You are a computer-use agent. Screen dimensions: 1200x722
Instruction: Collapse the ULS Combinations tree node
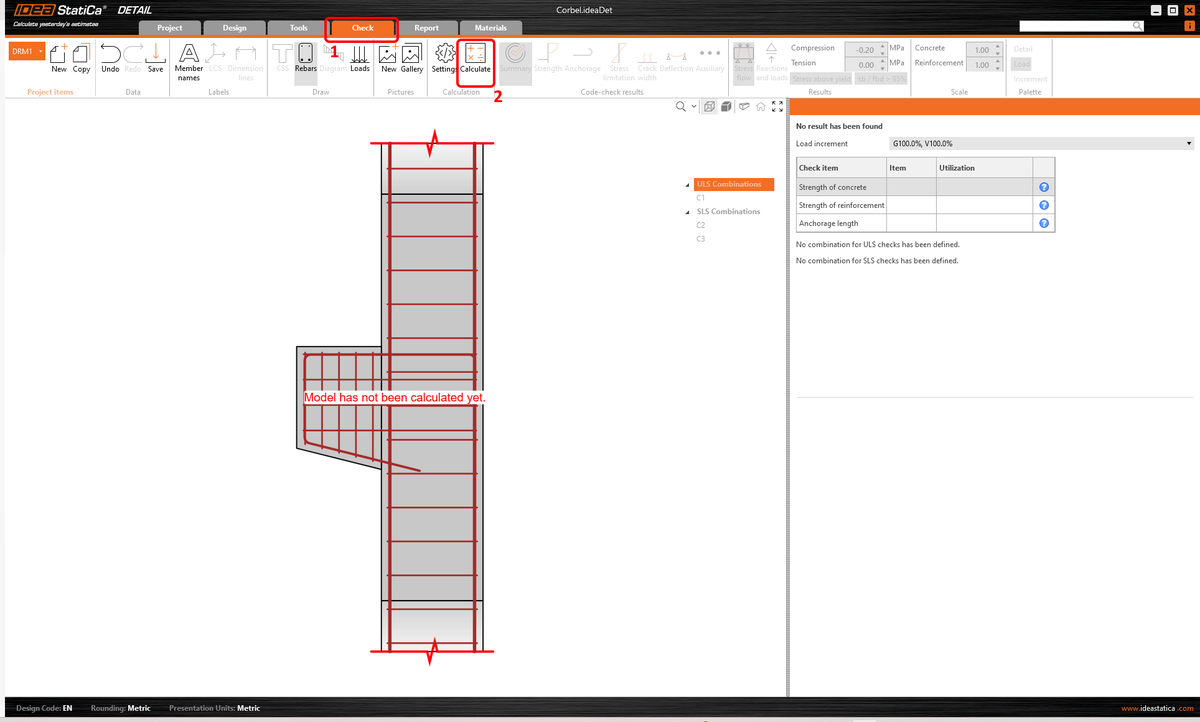point(686,184)
